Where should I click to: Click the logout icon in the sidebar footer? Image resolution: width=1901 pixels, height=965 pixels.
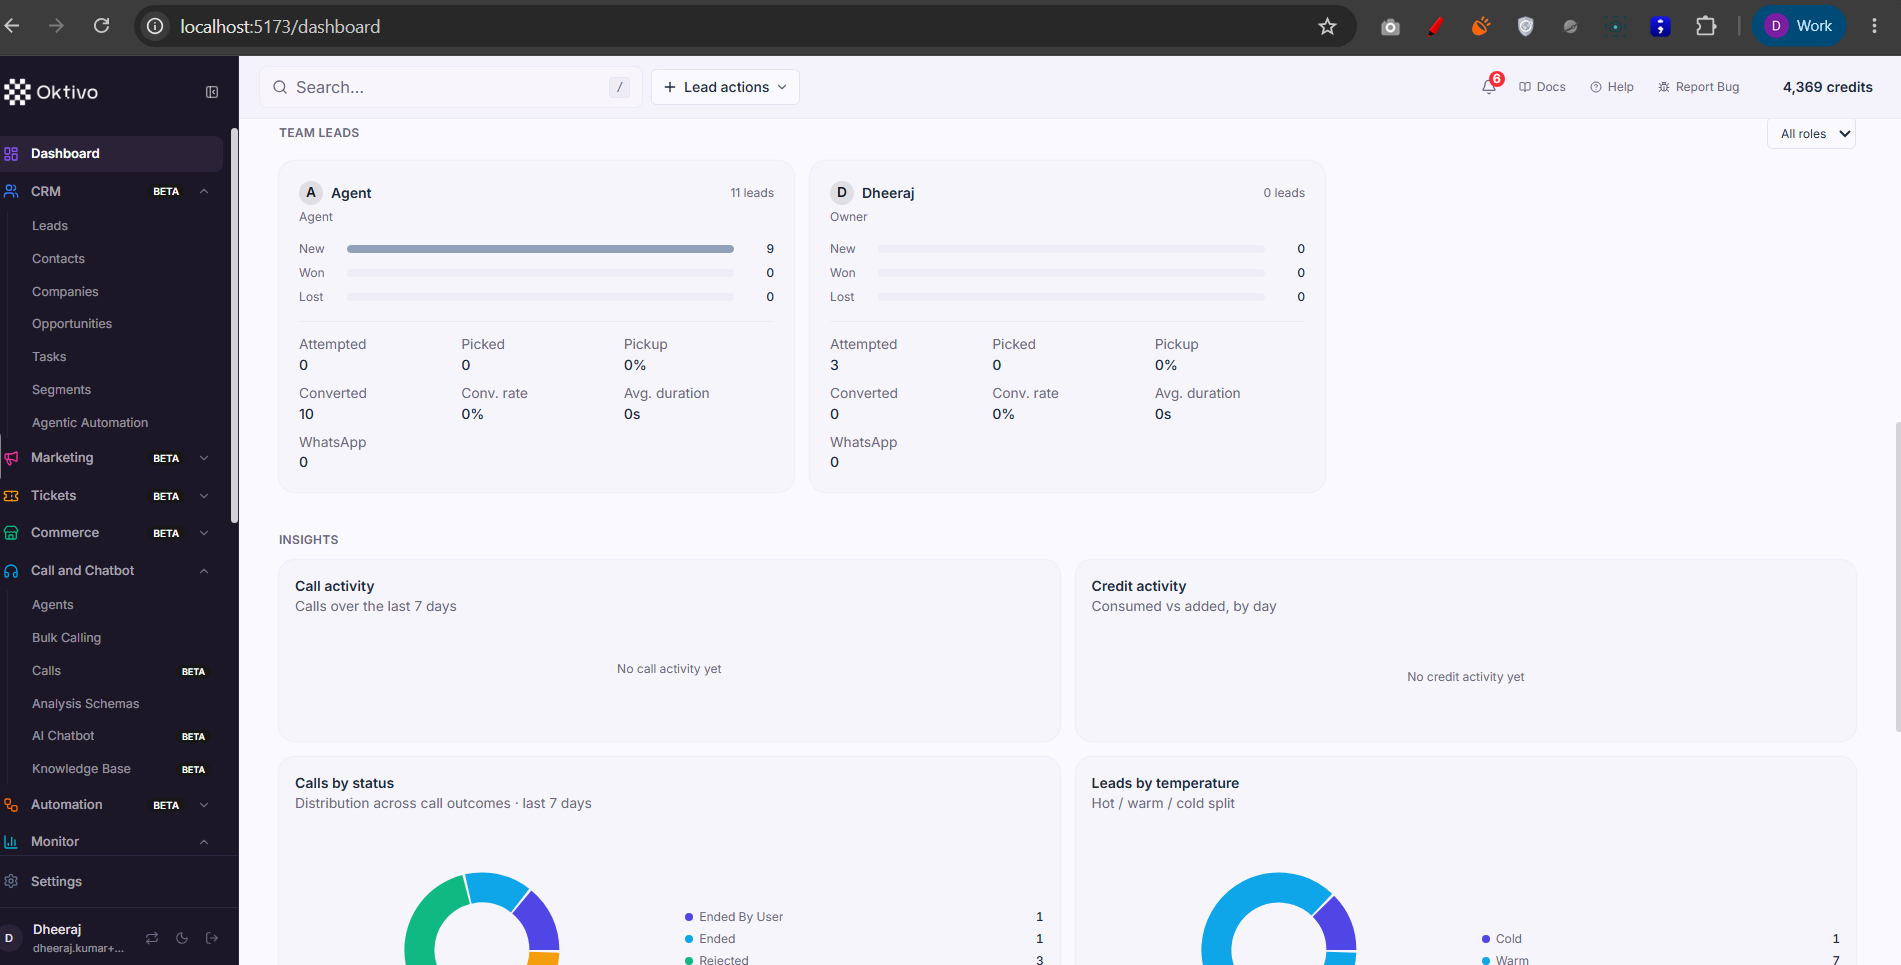212,938
